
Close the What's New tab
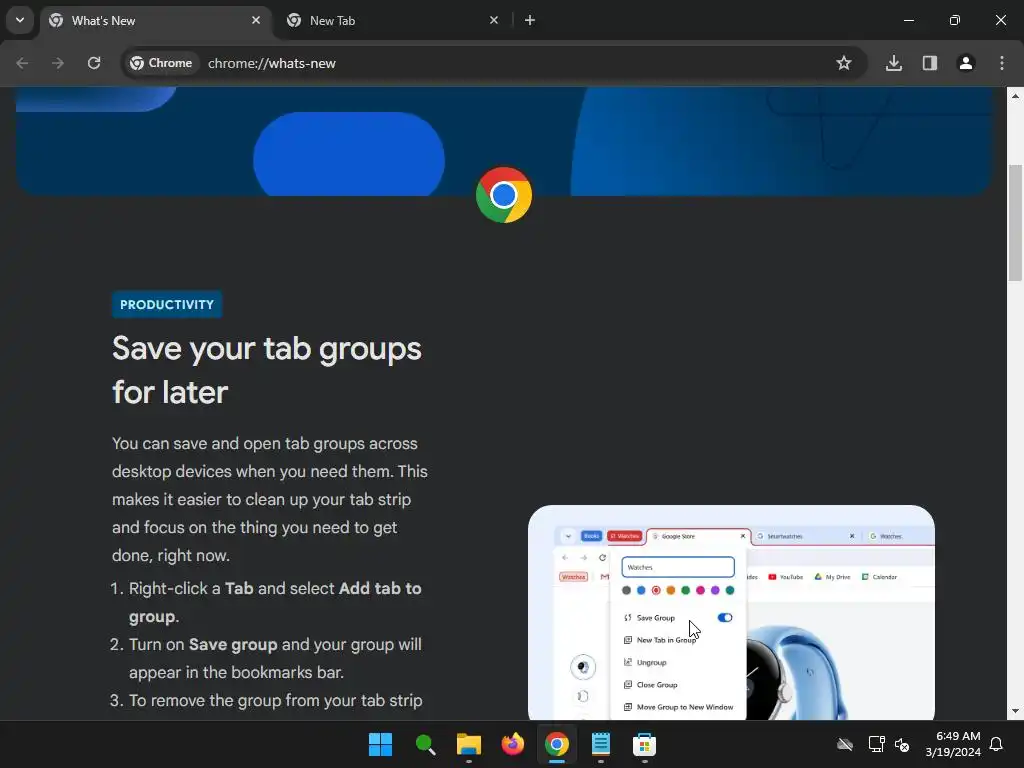click(x=256, y=20)
